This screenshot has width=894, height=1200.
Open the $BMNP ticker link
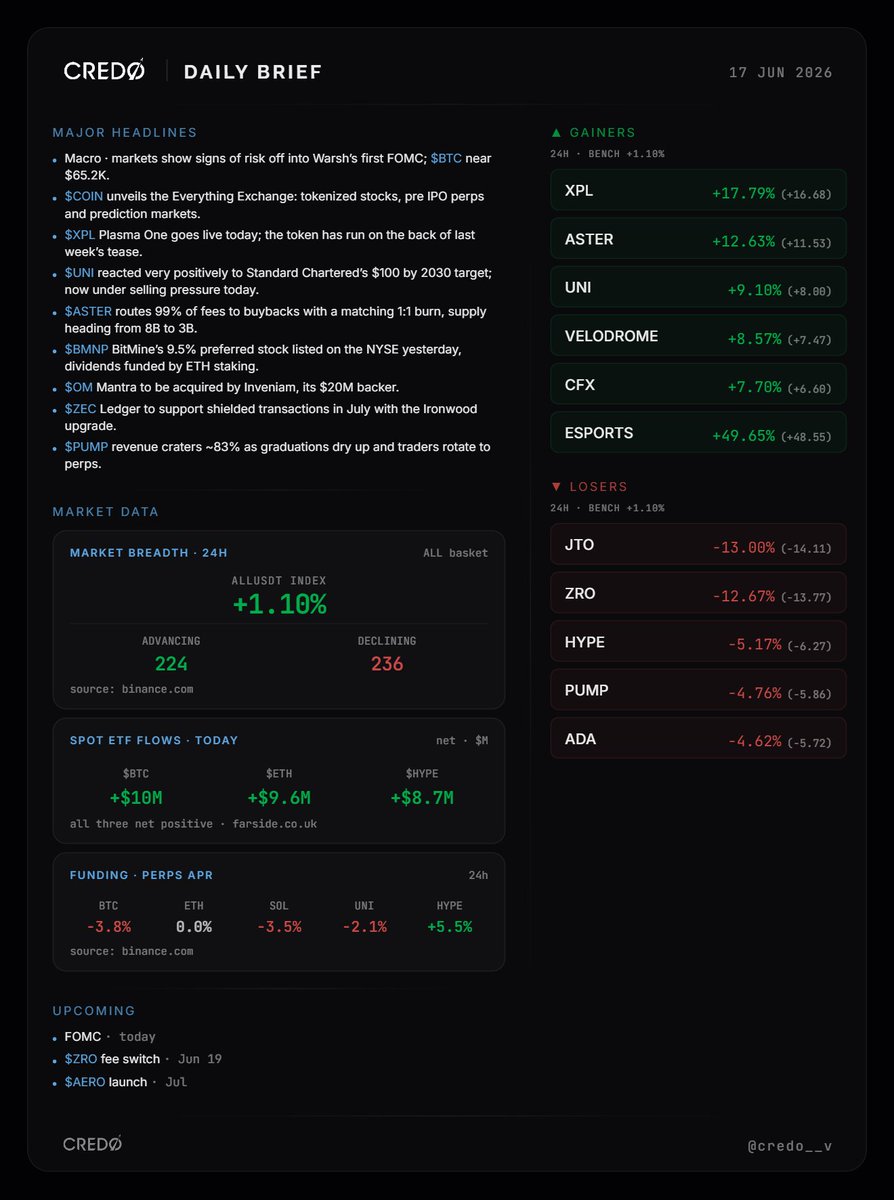coord(88,349)
